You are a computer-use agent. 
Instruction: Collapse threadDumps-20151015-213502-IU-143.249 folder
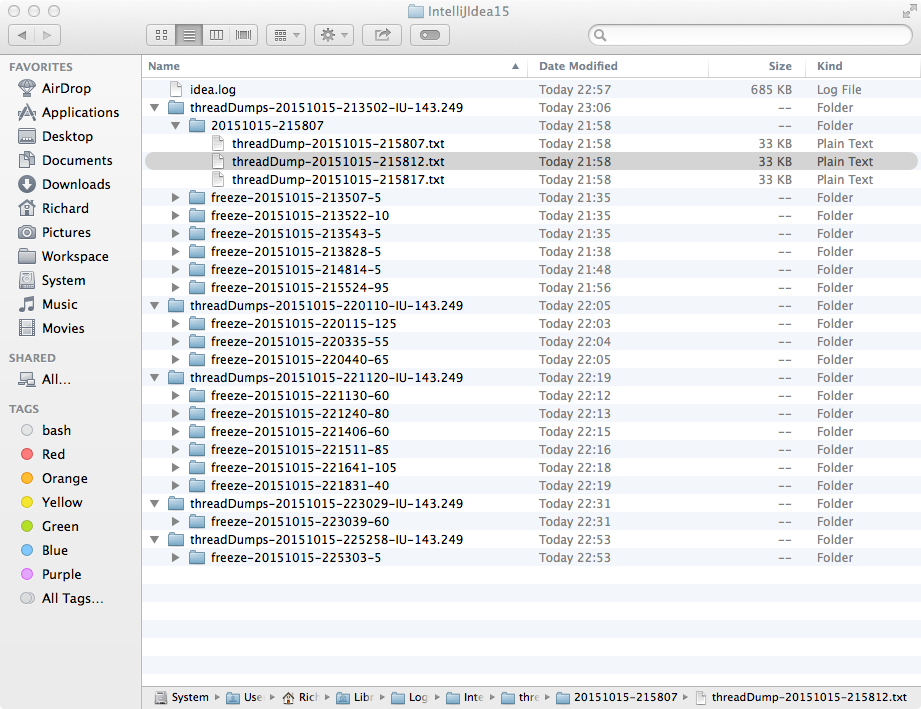click(154, 107)
